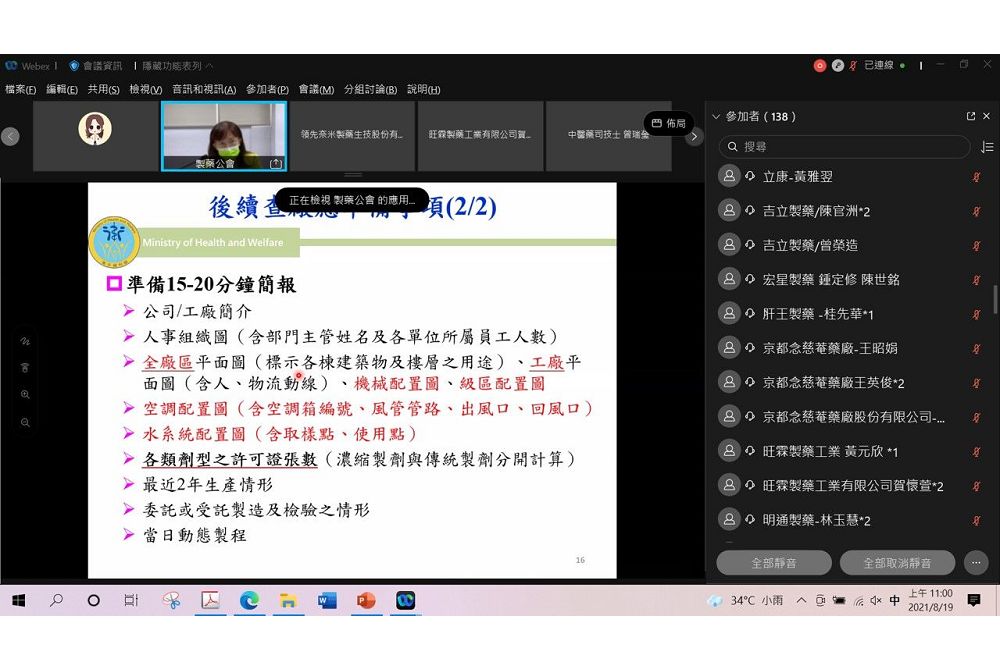
Task: Pop out the 參加者 participants panel
Action: (x=971, y=116)
